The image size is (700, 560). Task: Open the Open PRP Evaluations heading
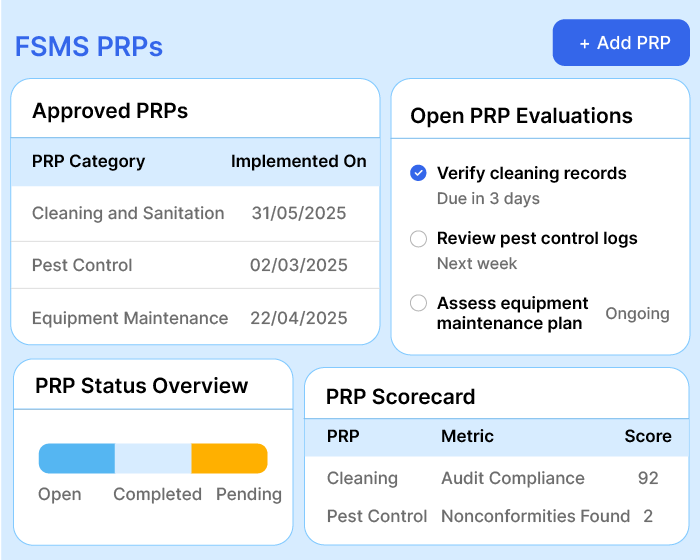coord(521,116)
